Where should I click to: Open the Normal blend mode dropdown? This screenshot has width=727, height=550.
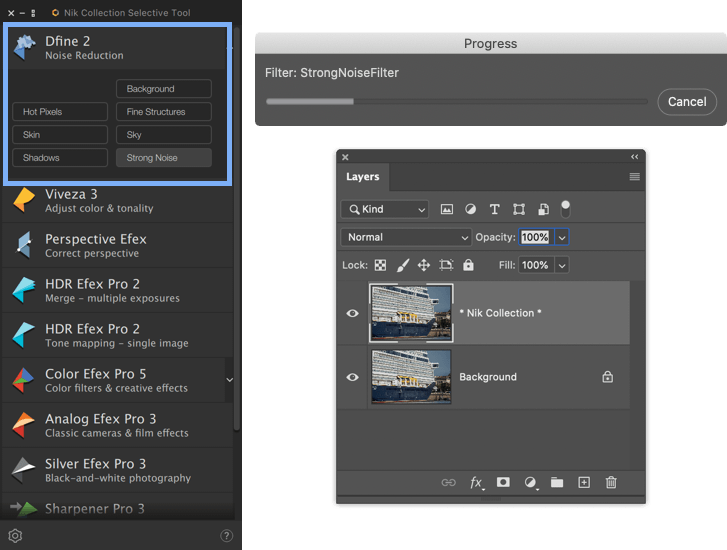point(406,237)
